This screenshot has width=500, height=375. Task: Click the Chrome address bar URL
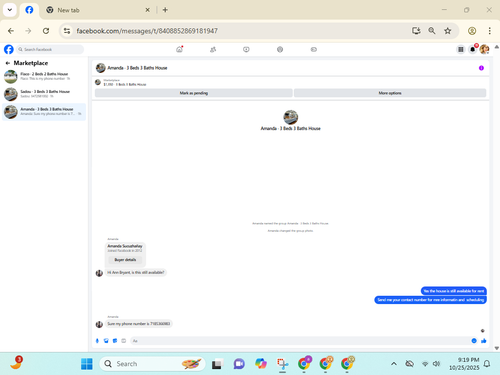point(147,31)
